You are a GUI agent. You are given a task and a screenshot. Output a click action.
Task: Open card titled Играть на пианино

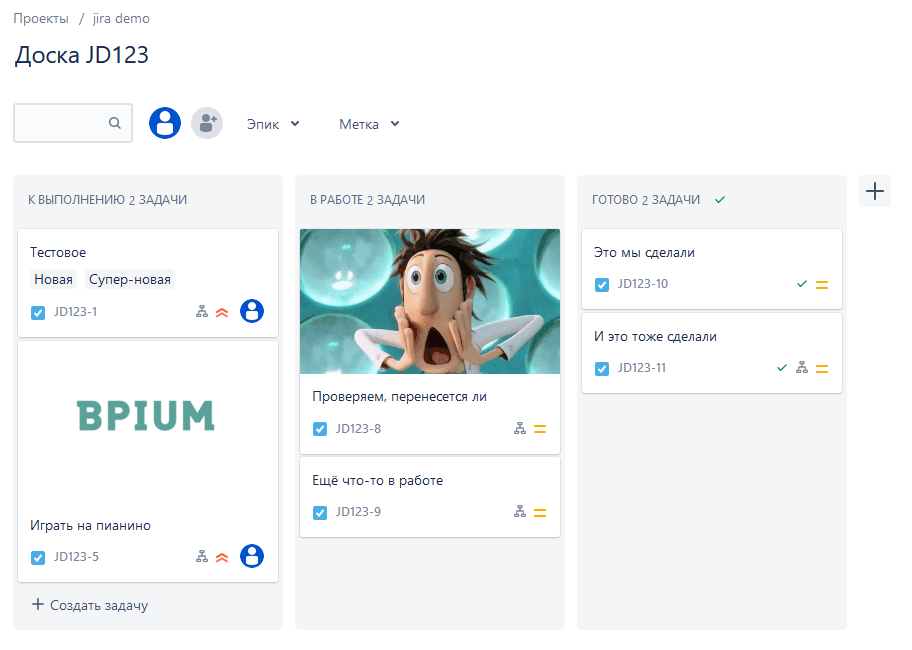(91, 526)
